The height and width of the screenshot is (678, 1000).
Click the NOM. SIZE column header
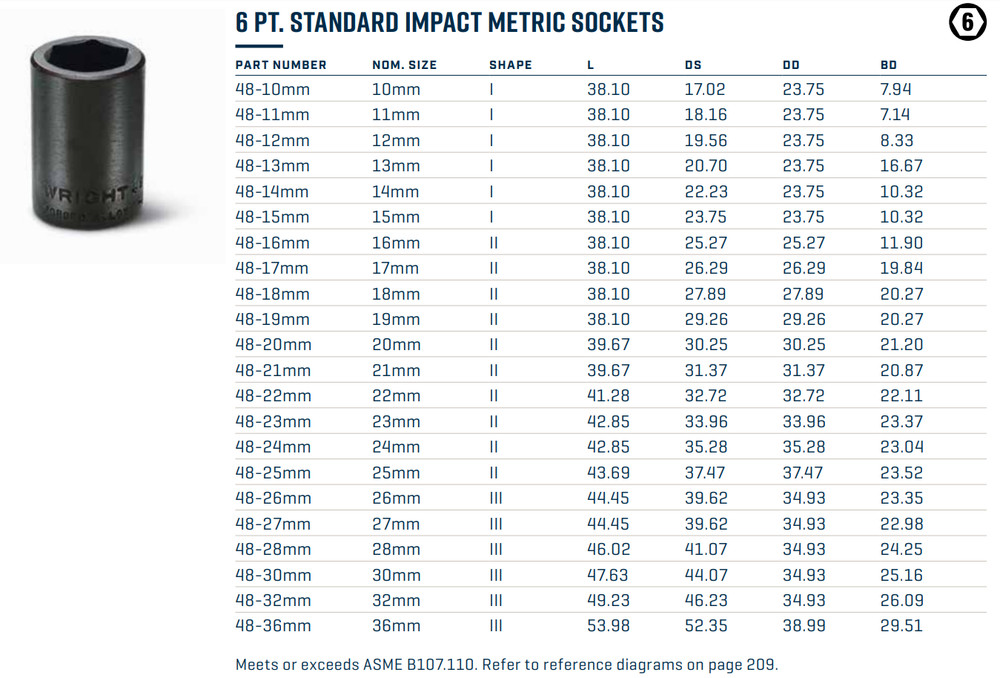(x=404, y=65)
